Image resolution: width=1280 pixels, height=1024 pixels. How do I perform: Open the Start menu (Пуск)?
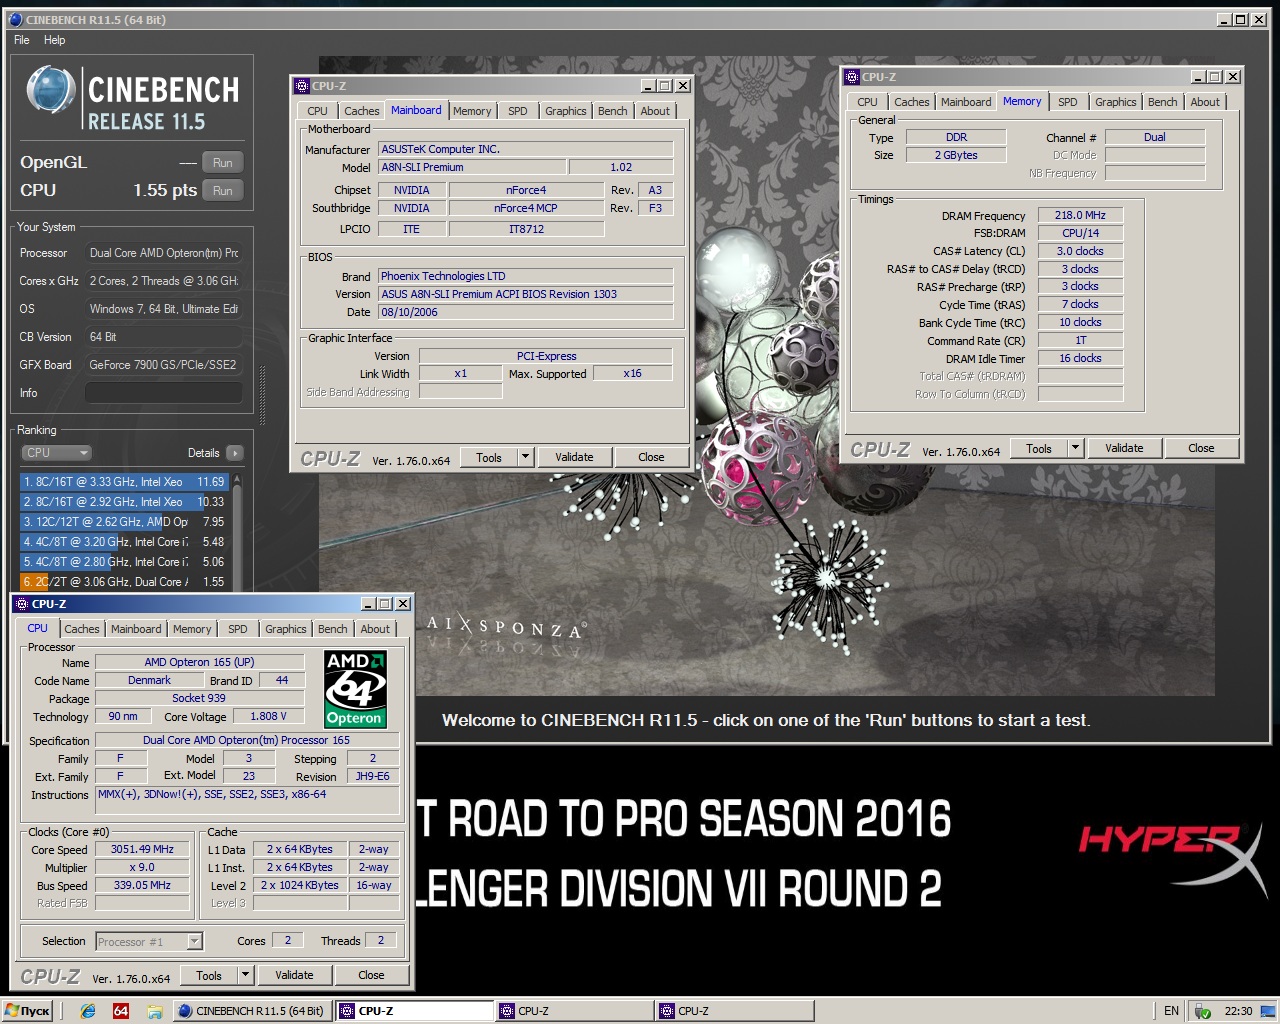[x=28, y=1011]
